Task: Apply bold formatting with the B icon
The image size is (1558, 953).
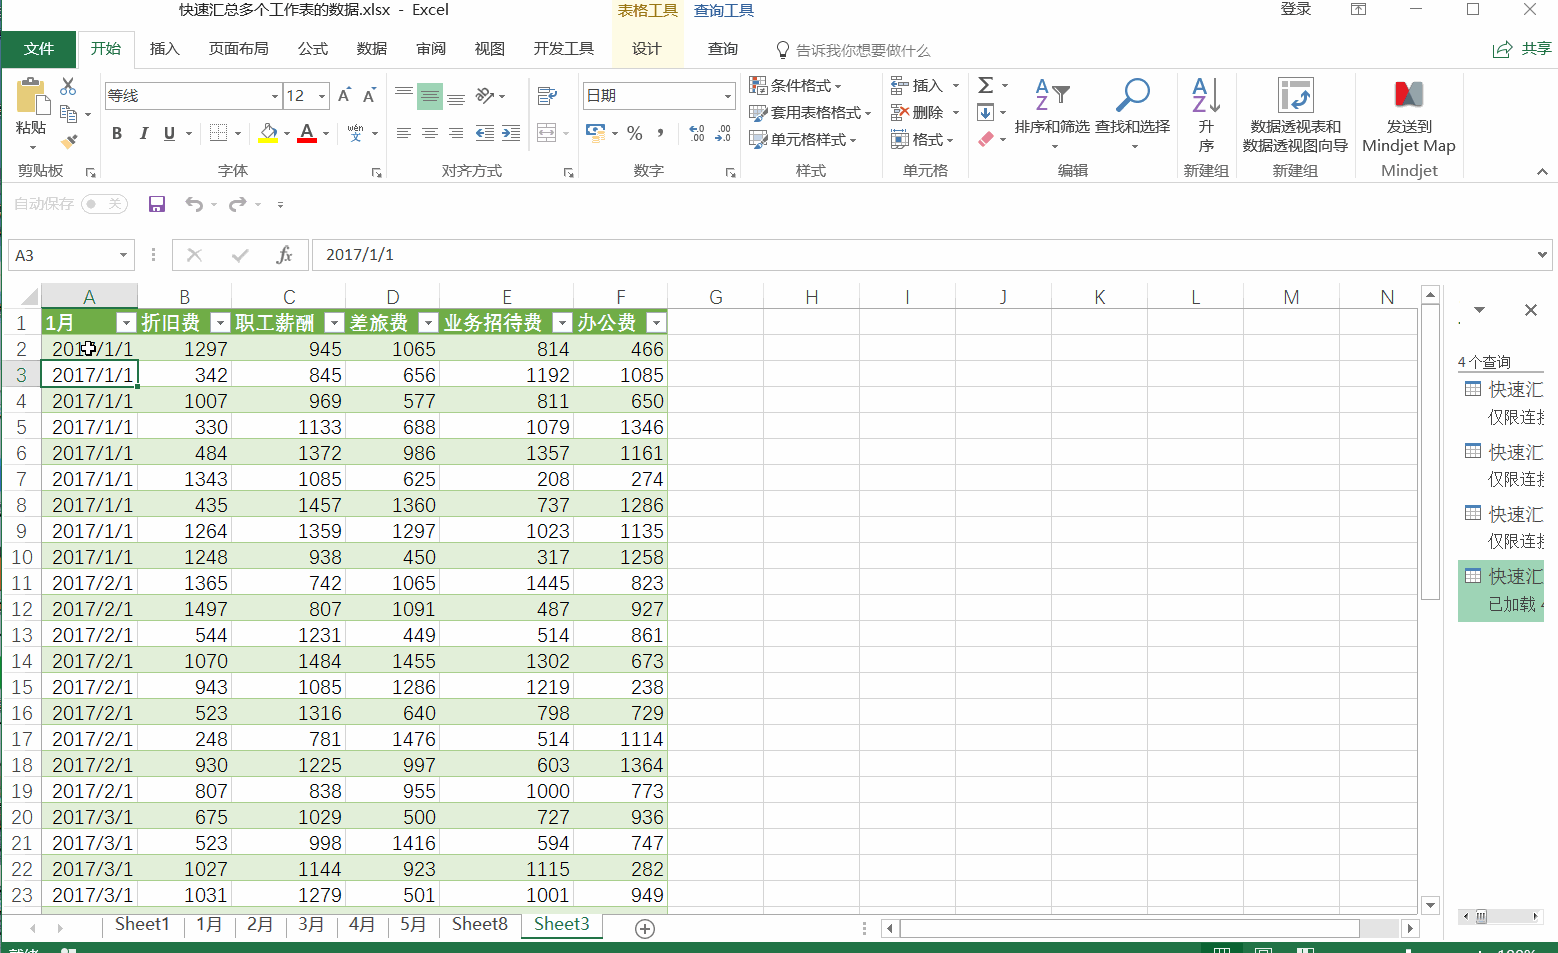Action: click(117, 133)
